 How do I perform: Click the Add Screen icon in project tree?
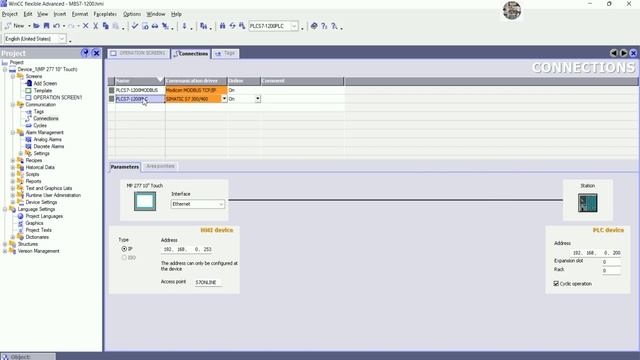click(29, 83)
